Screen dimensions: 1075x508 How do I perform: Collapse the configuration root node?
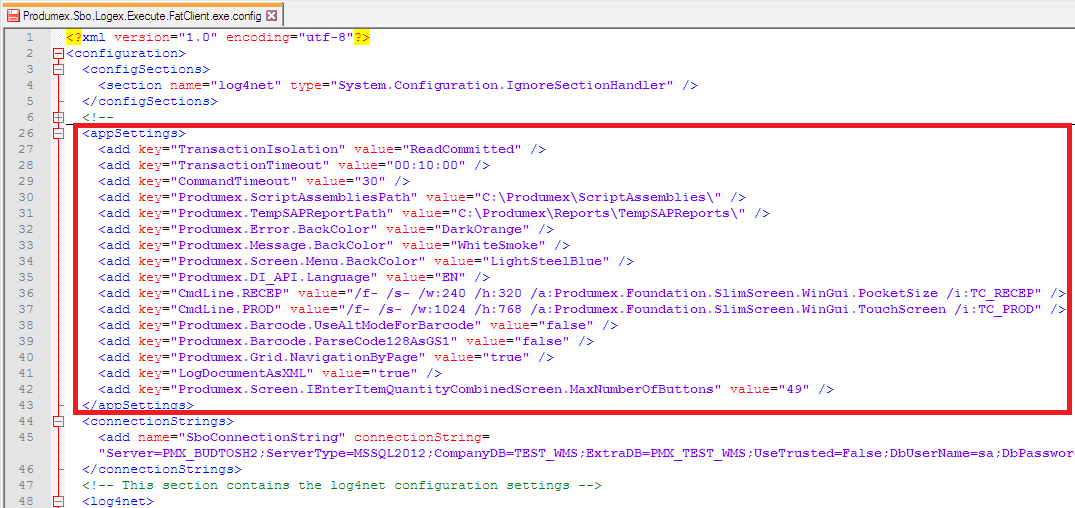pos(58,53)
